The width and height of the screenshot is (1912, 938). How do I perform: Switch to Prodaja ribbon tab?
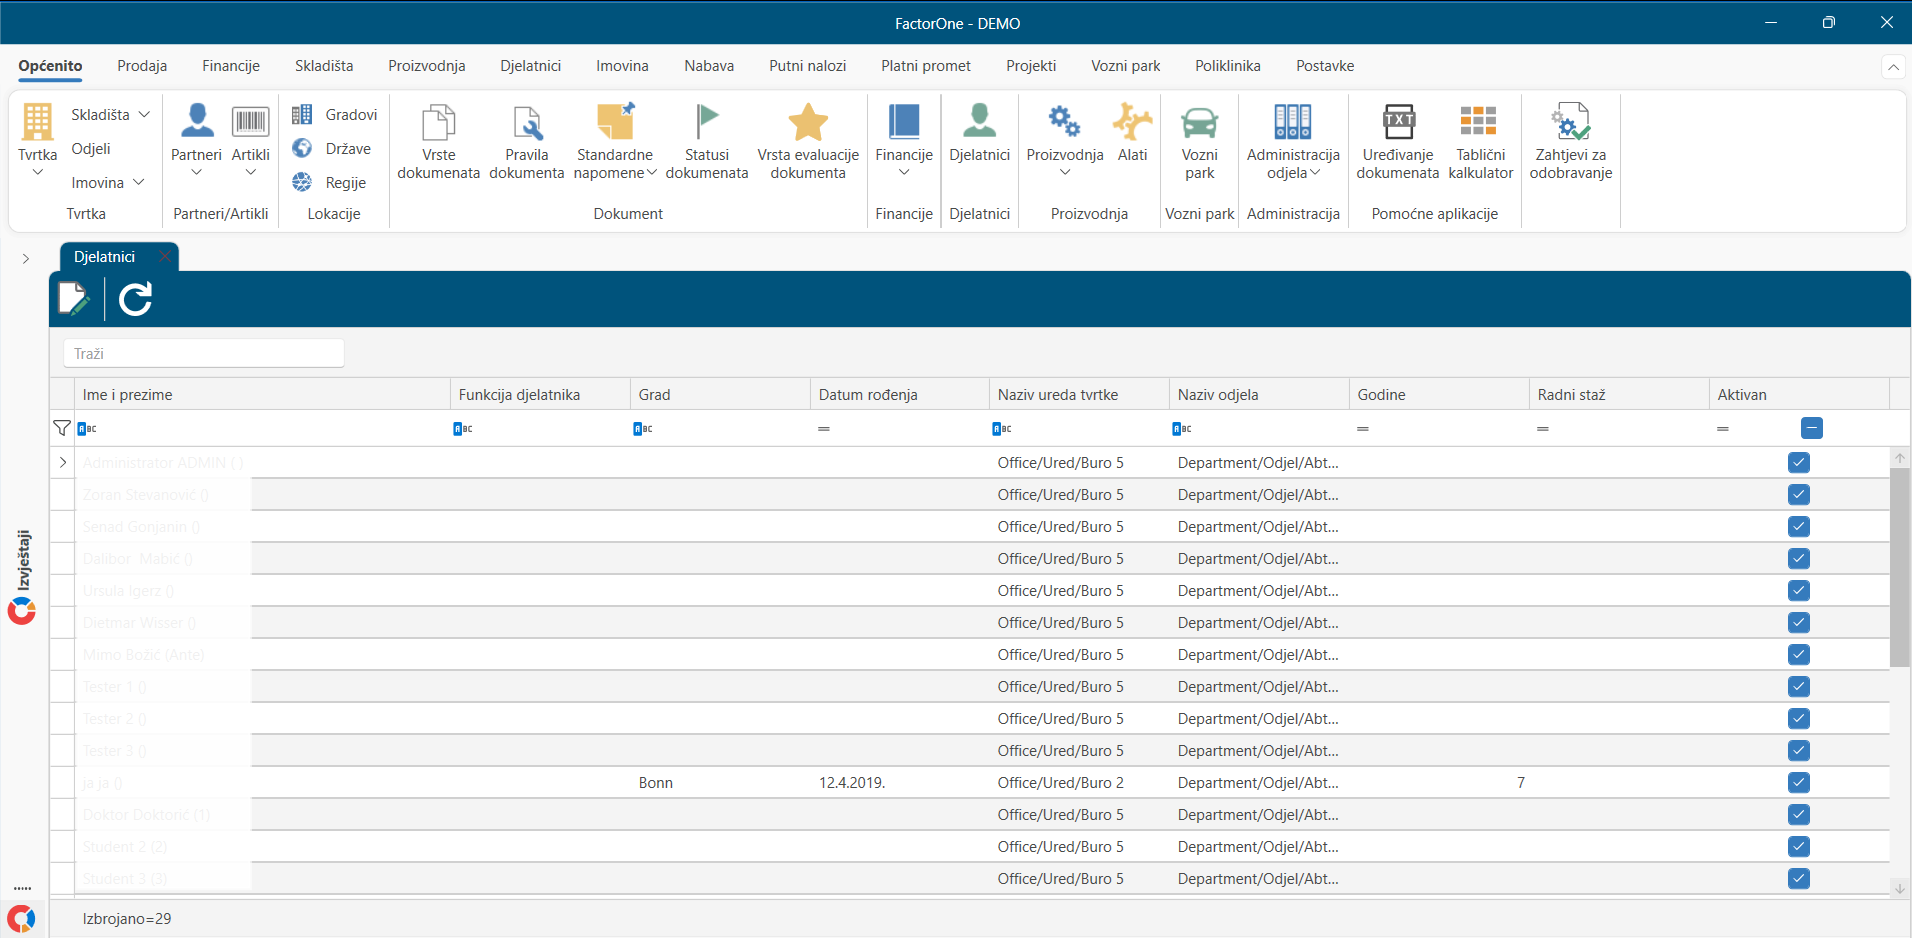(142, 66)
